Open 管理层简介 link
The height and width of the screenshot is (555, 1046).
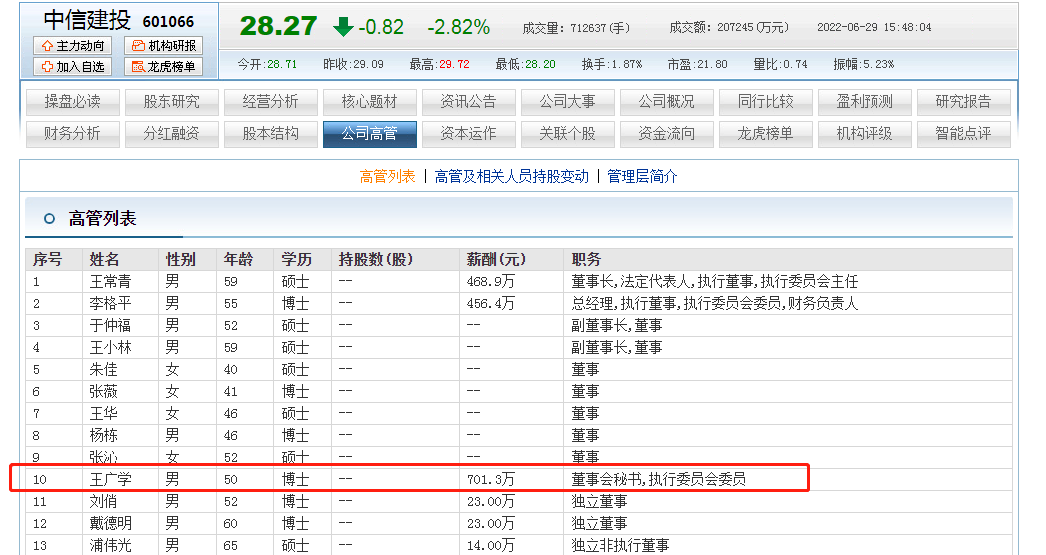point(642,177)
